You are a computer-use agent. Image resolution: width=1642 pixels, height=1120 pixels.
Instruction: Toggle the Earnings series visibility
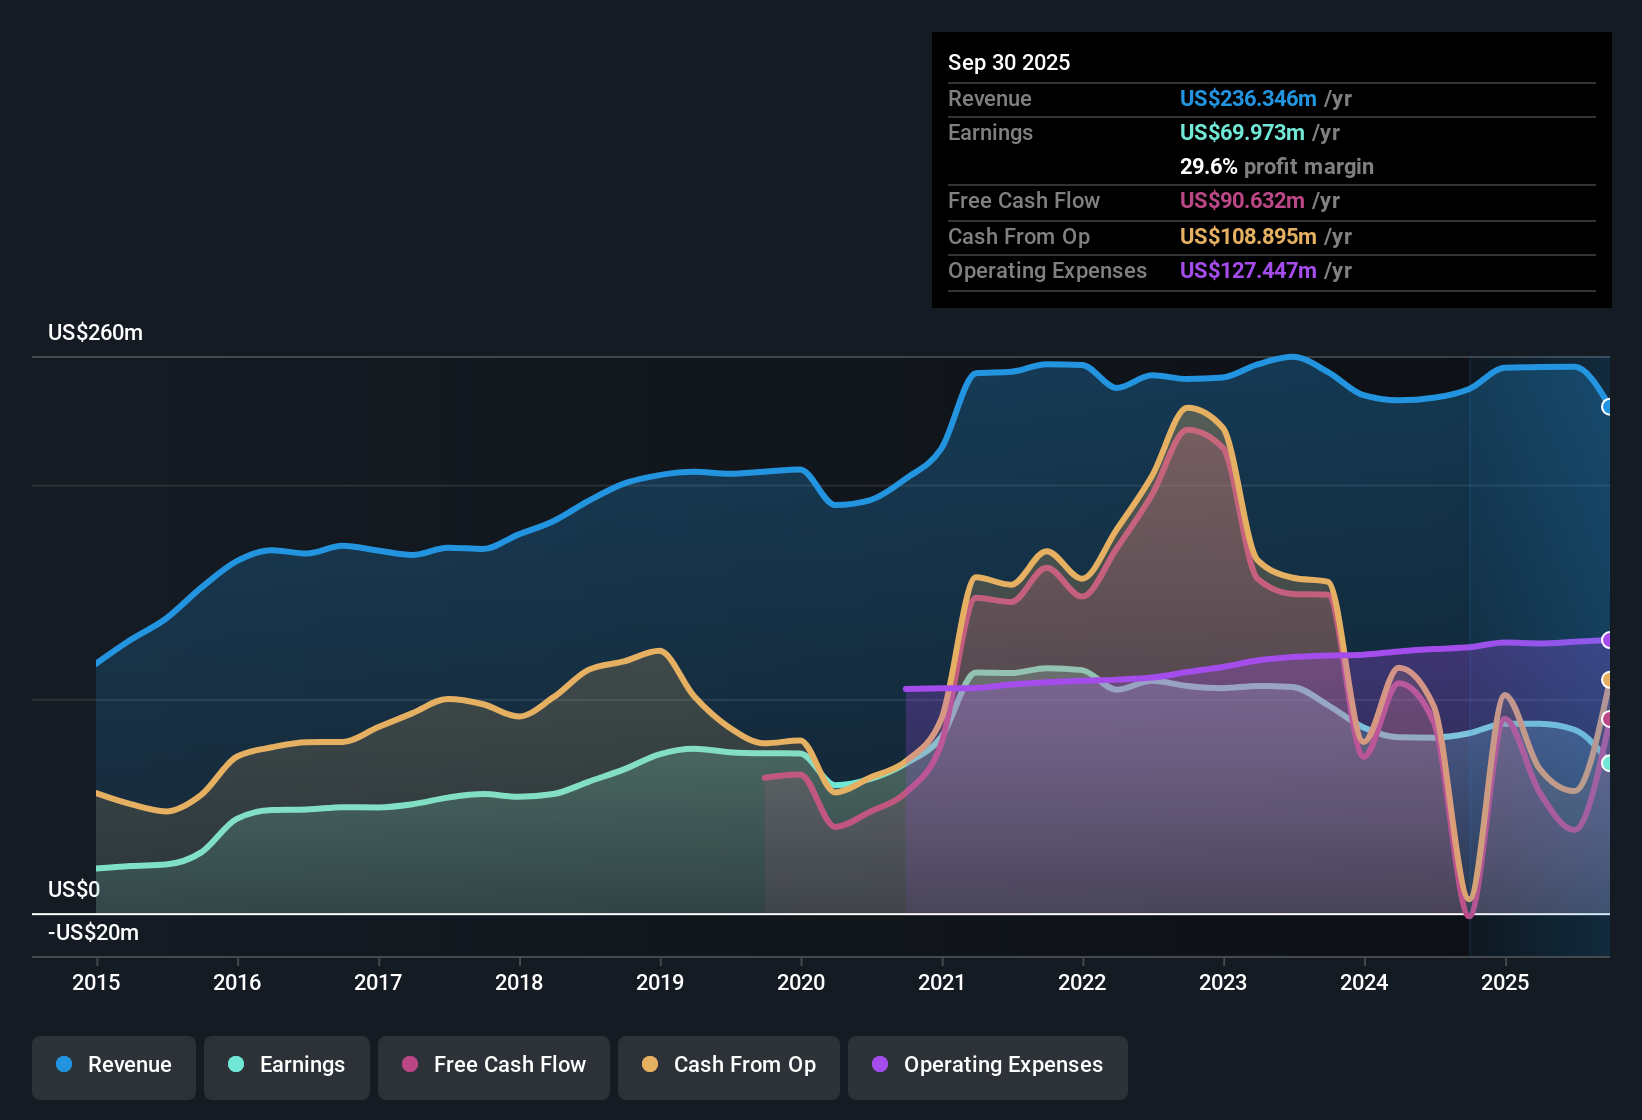click(287, 1065)
